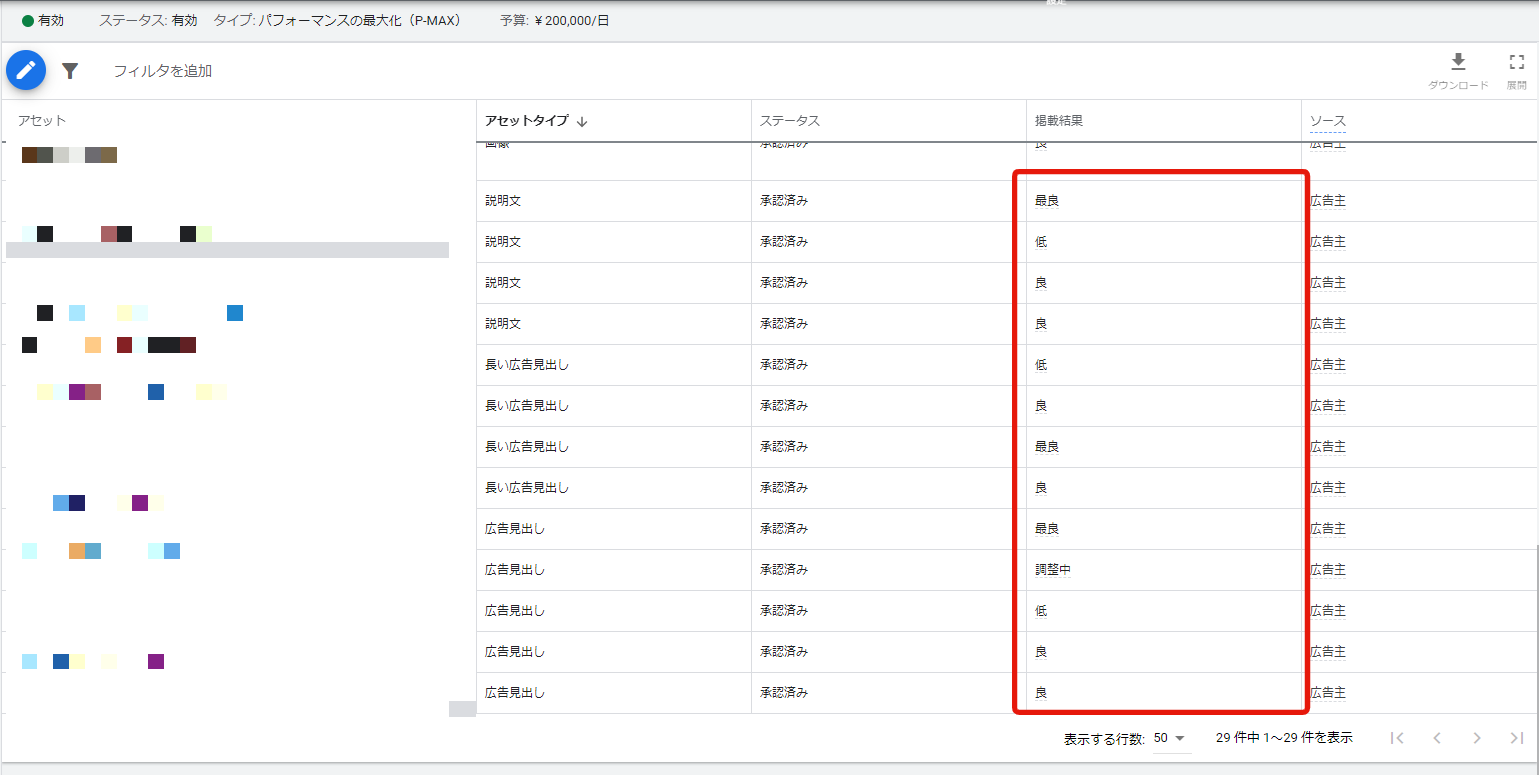Go to the next page arrow
Screen dimensions: 1539x775
tap(1477, 738)
